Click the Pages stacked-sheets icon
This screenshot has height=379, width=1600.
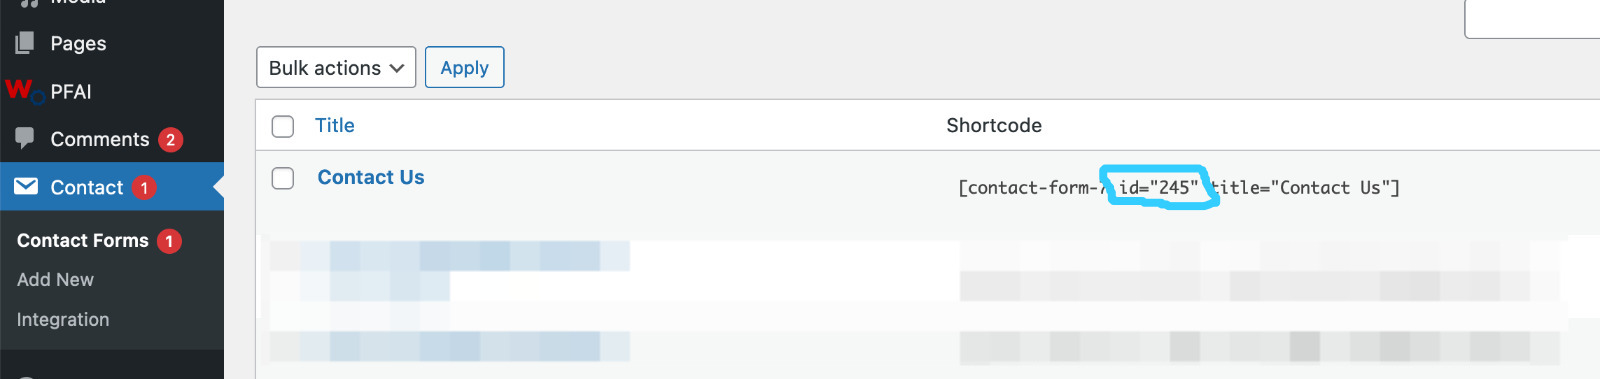[25, 43]
